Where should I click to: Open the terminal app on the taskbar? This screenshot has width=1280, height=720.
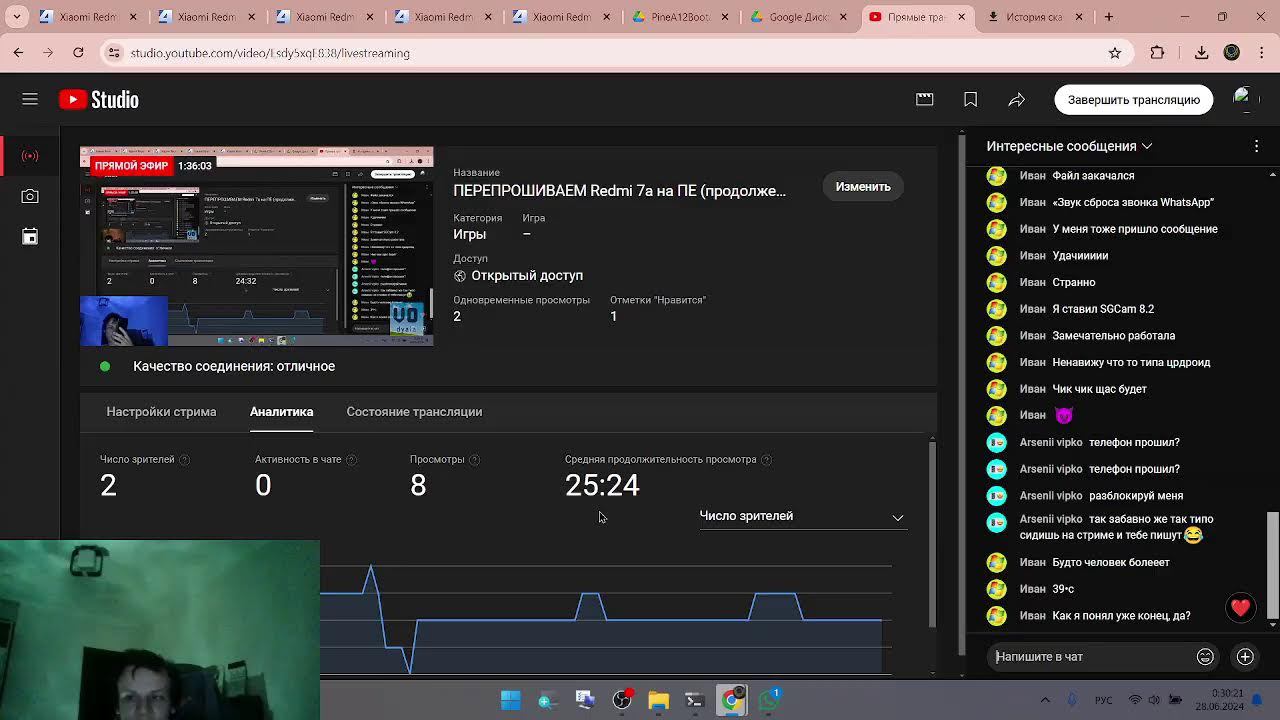[x=695, y=700]
